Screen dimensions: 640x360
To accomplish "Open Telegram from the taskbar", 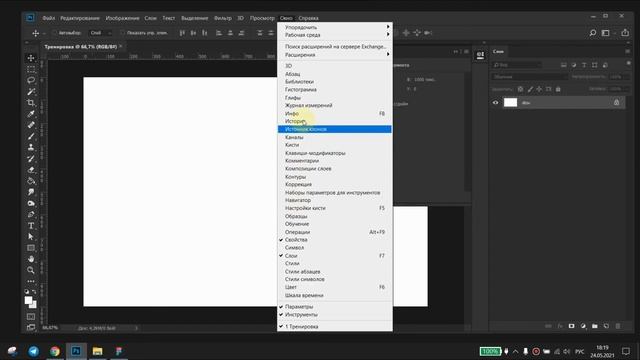I will (x=33, y=351).
